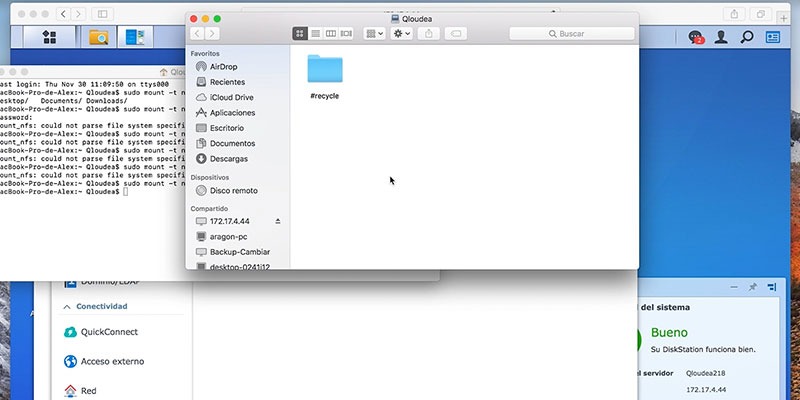Click Finder's edit tags button
The image size is (800, 400).
coord(456,34)
